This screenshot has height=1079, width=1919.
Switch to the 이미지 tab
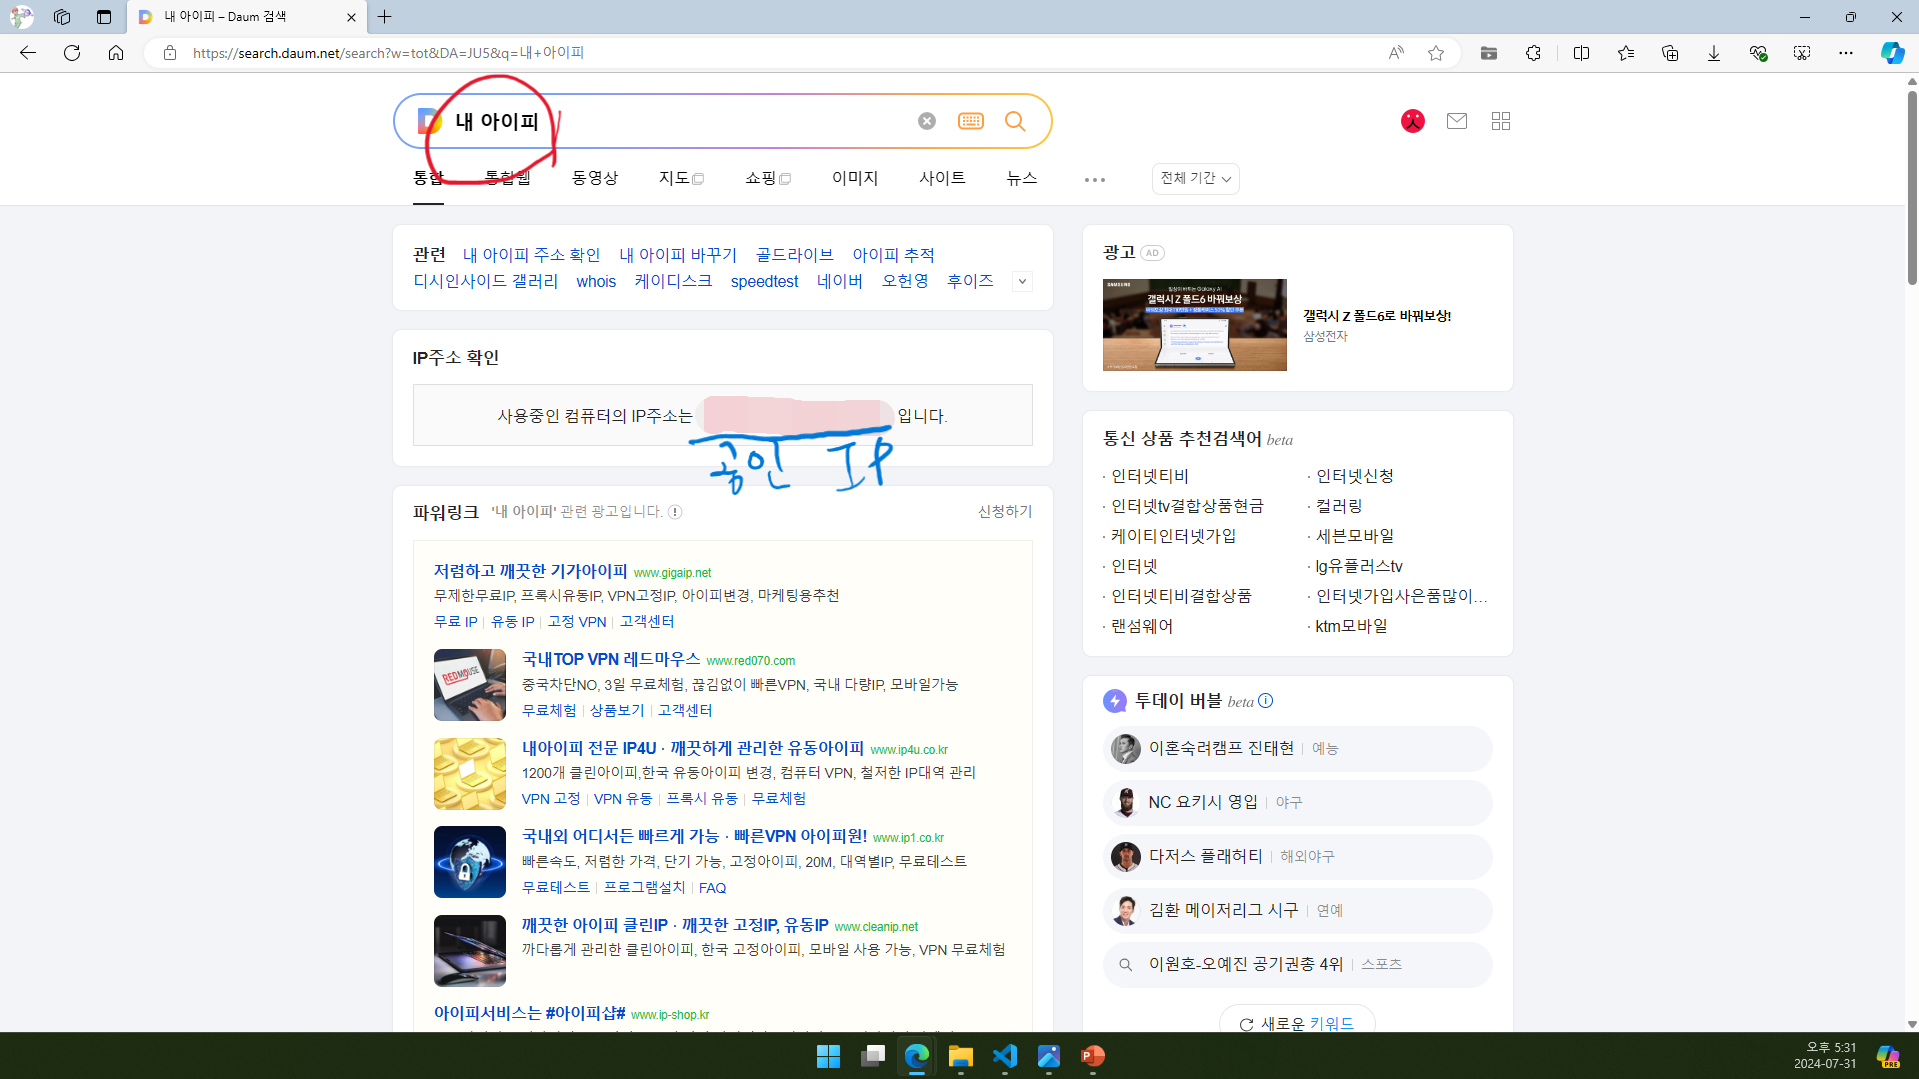(855, 178)
